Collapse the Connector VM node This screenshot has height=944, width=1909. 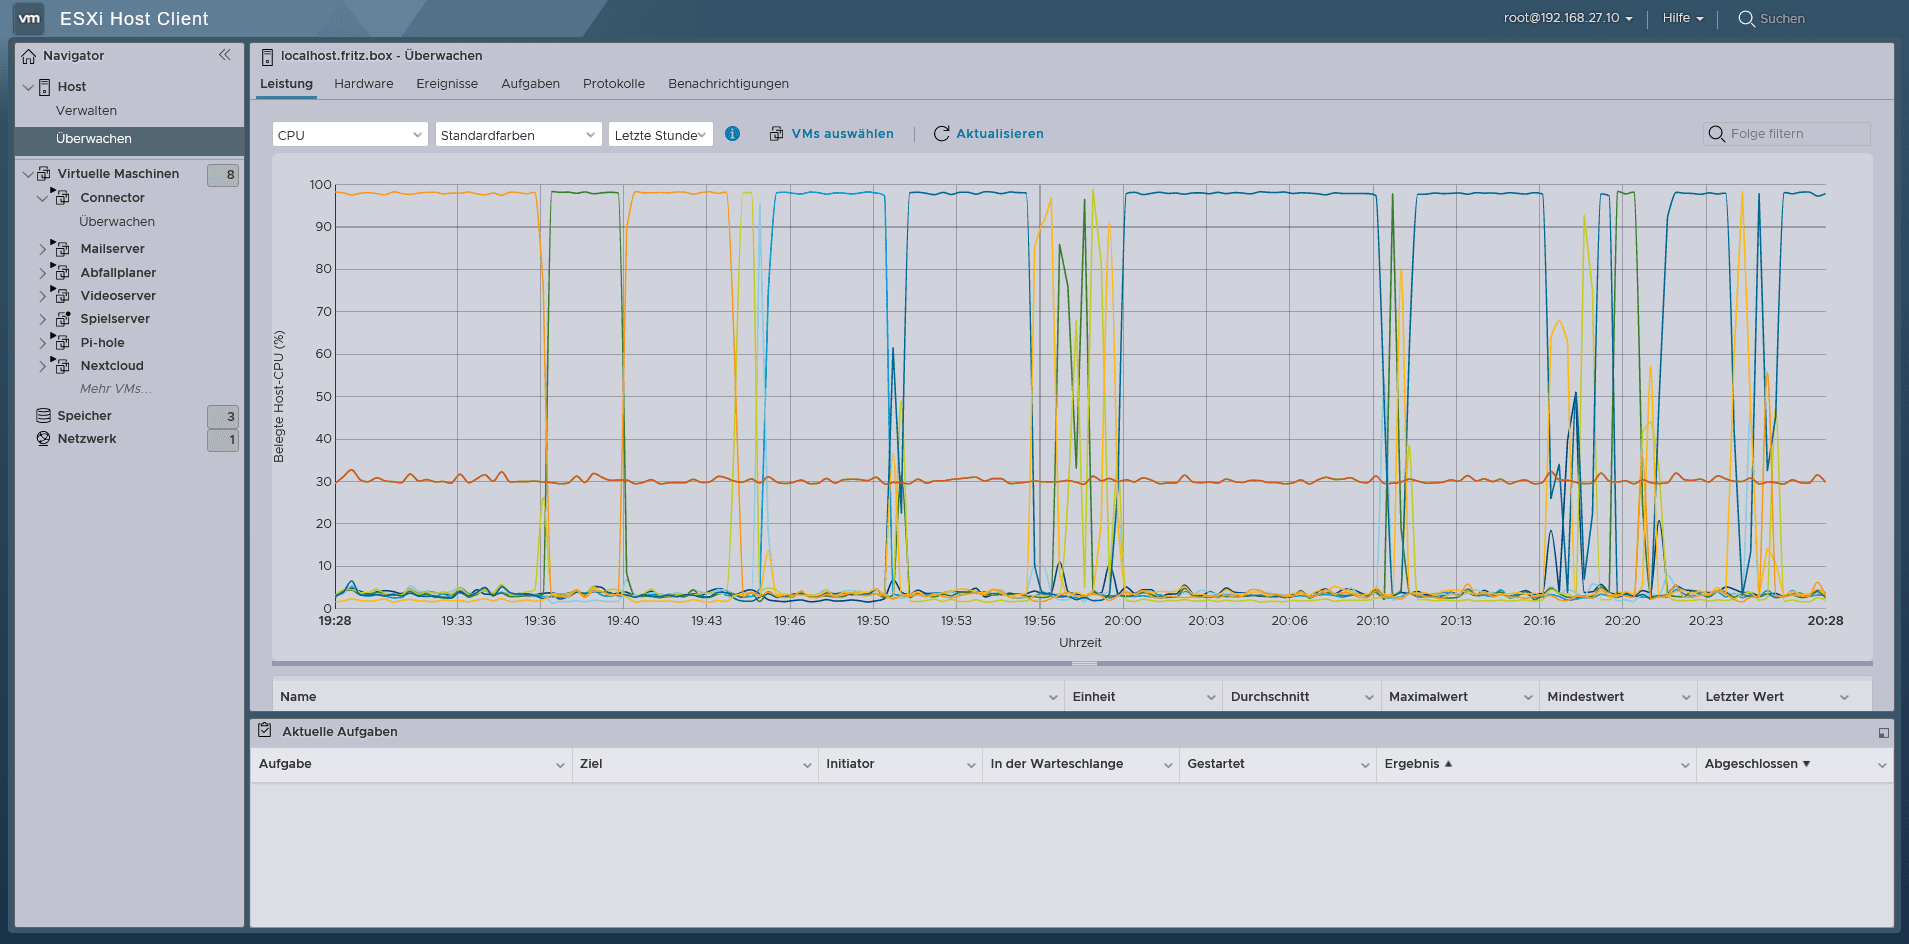click(43, 198)
